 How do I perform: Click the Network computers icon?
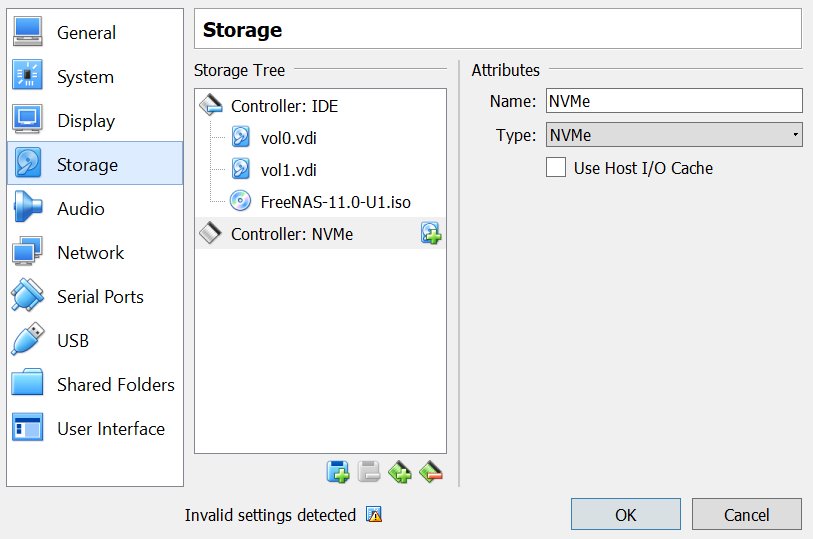pyautogui.click(x=27, y=251)
